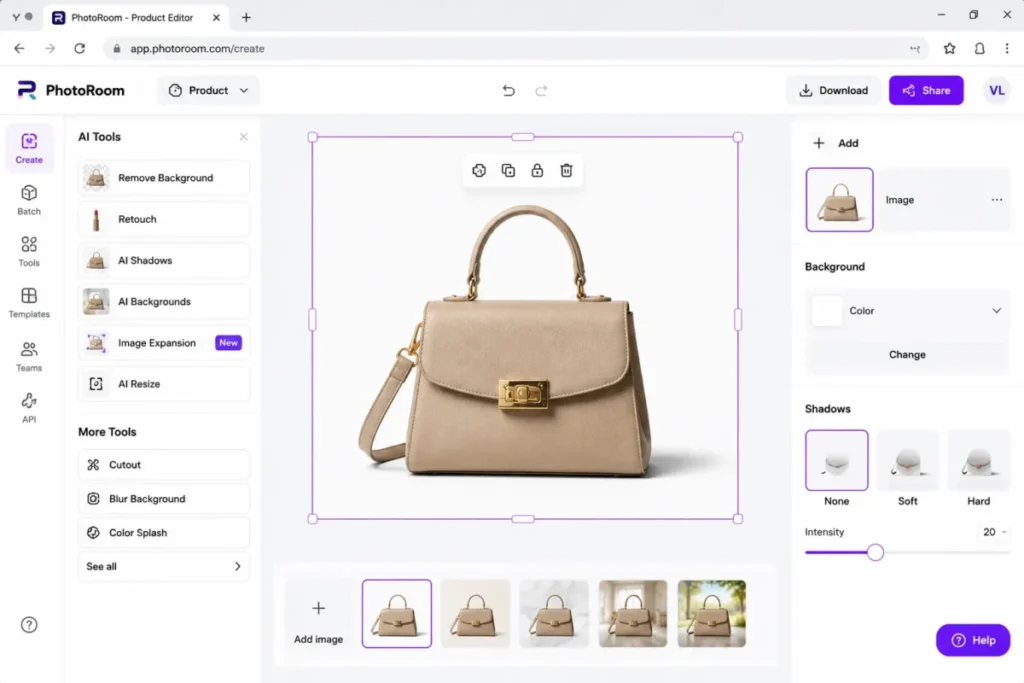Go back in browser history
The image size is (1024, 683).
click(20, 48)
